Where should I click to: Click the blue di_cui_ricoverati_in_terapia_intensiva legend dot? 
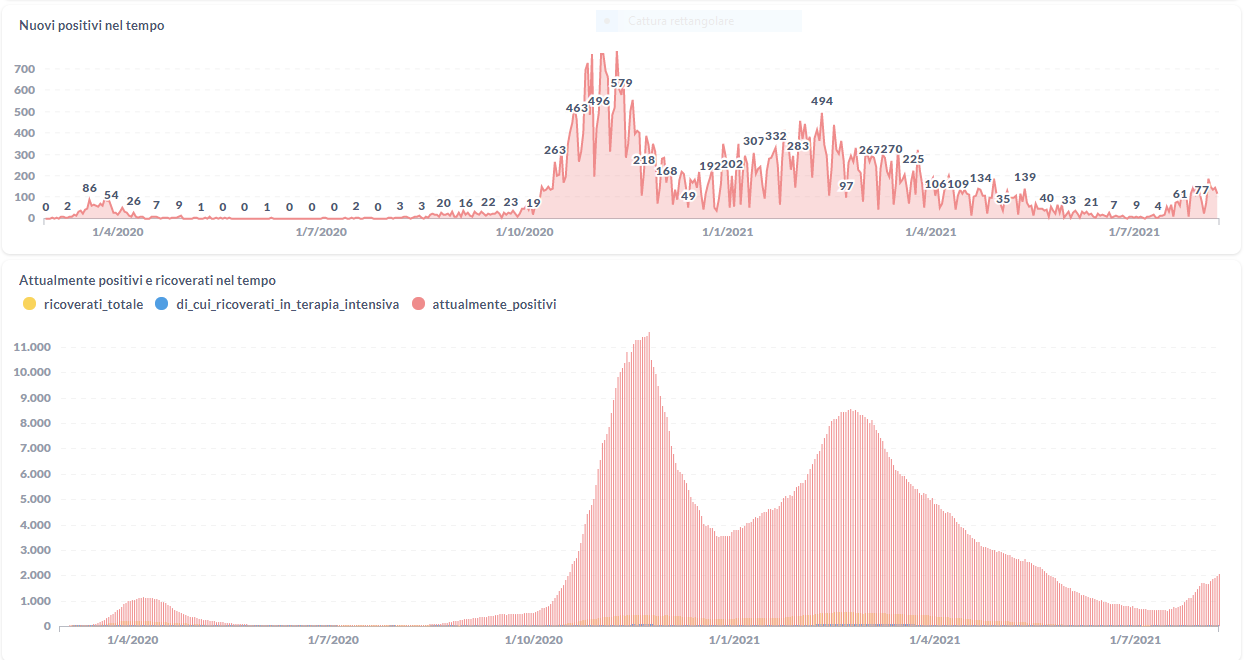[x=162, y=304]
